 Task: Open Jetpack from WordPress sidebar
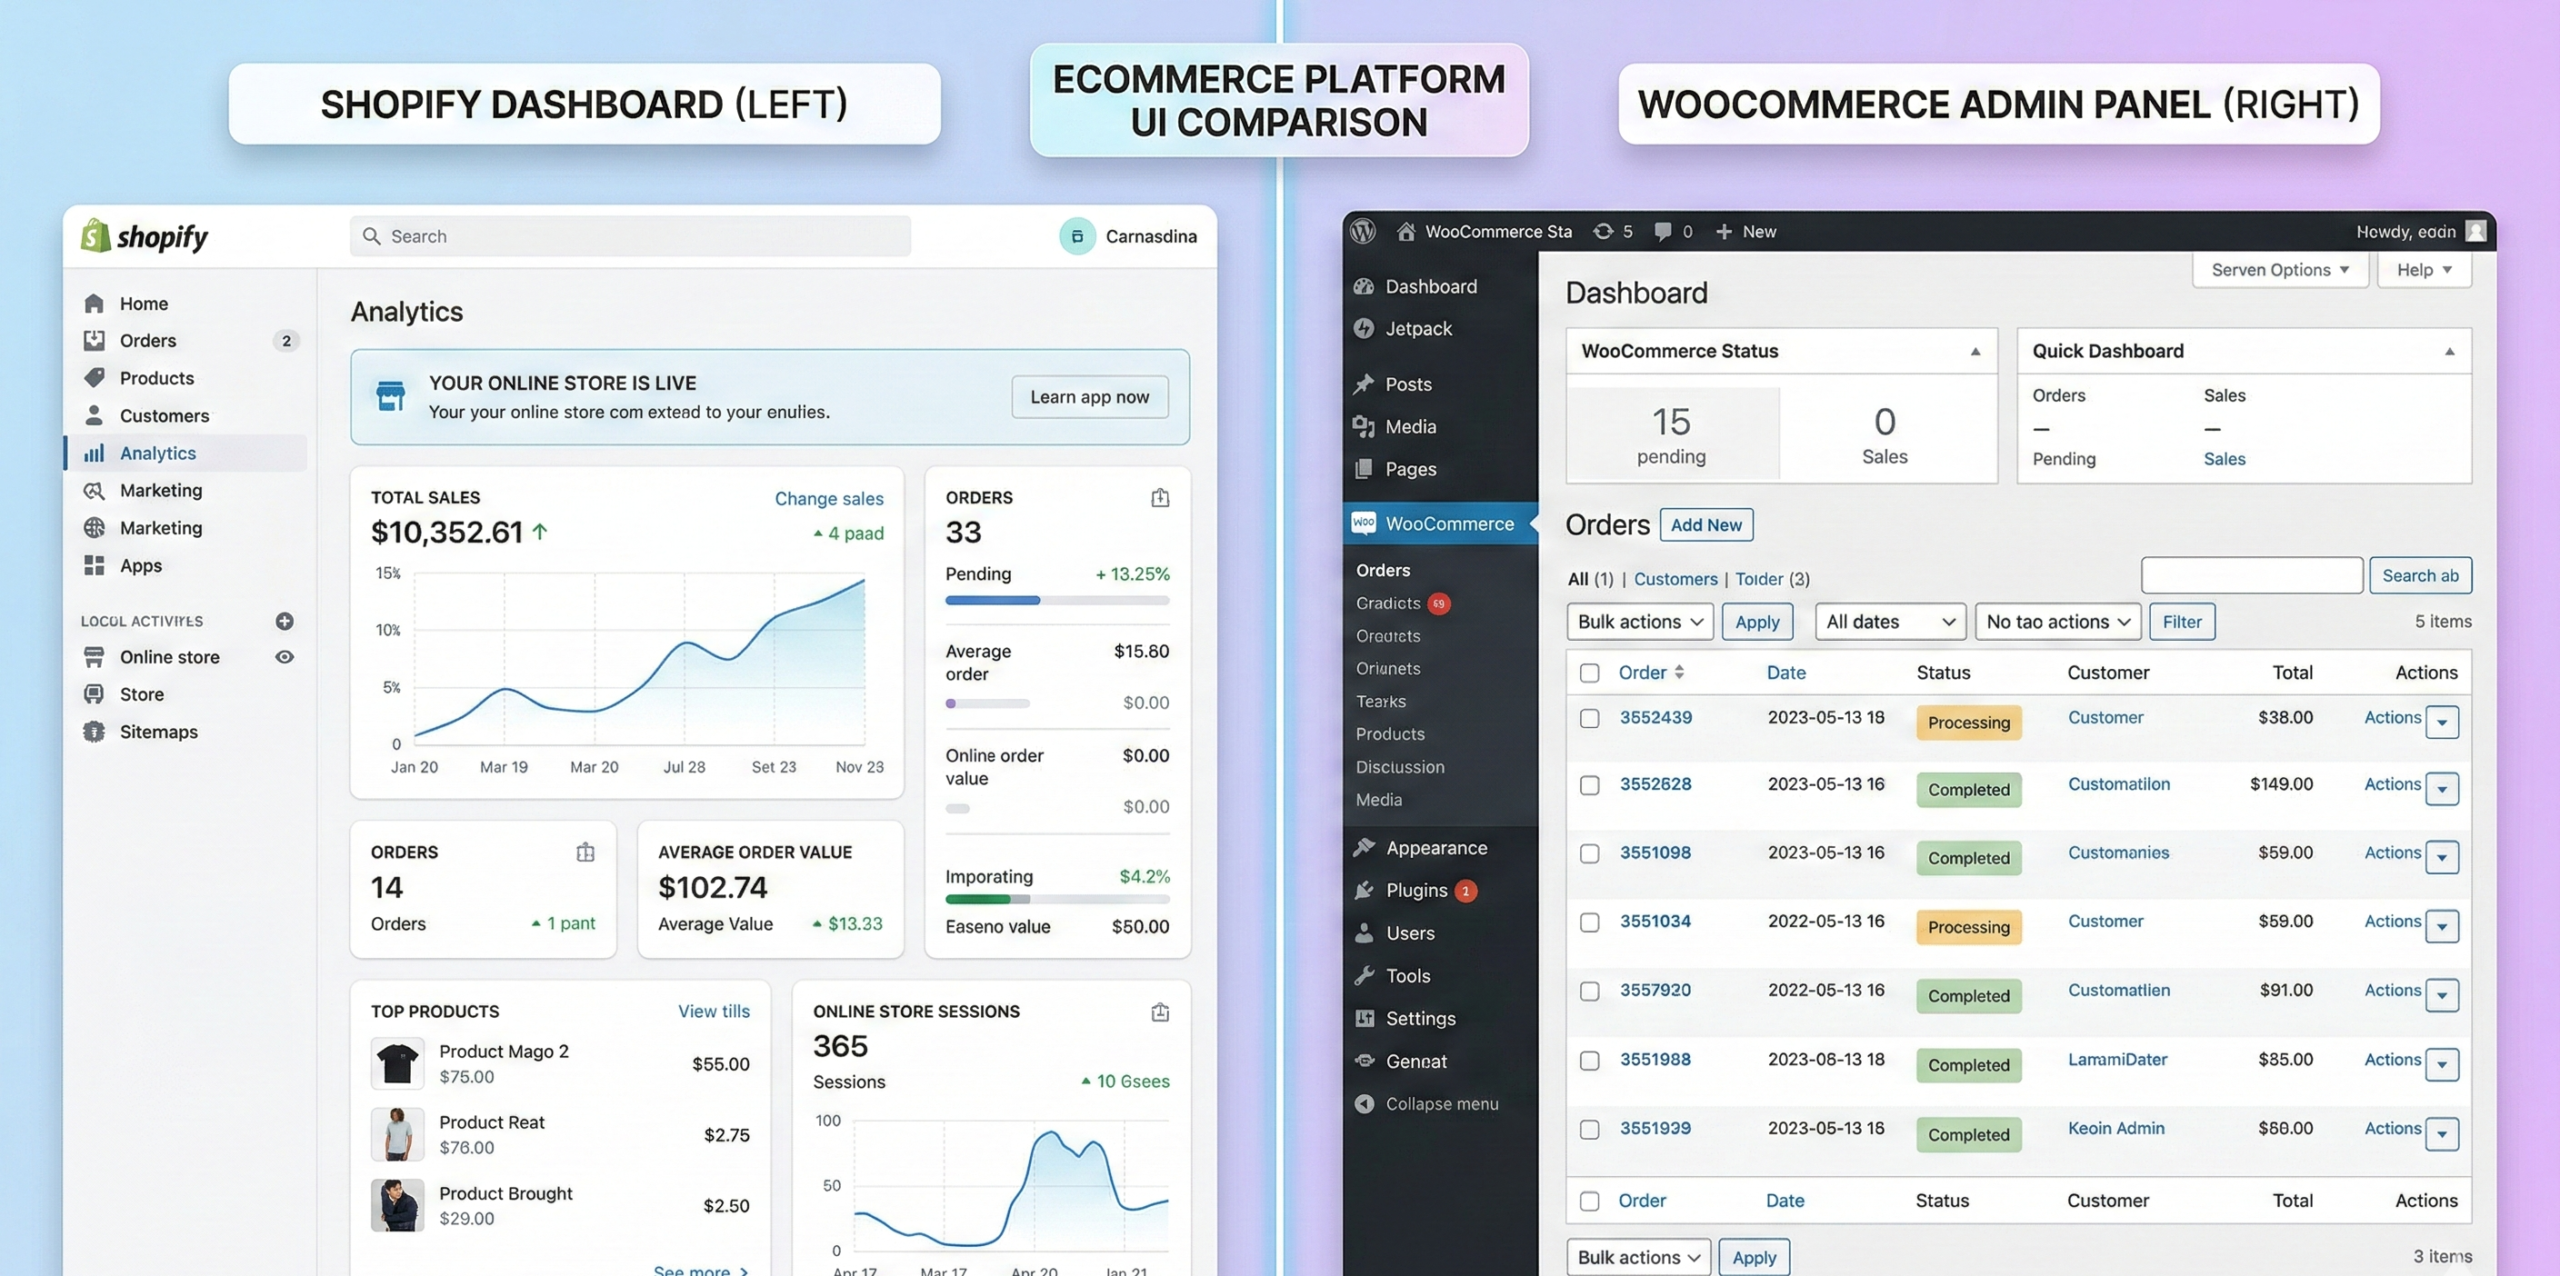(1417, 328)
